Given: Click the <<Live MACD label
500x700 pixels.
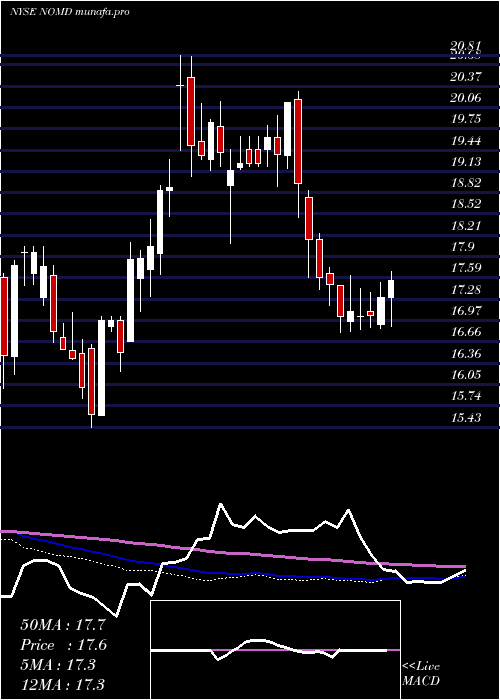Looking at the screenshot, I should [421, 673].
